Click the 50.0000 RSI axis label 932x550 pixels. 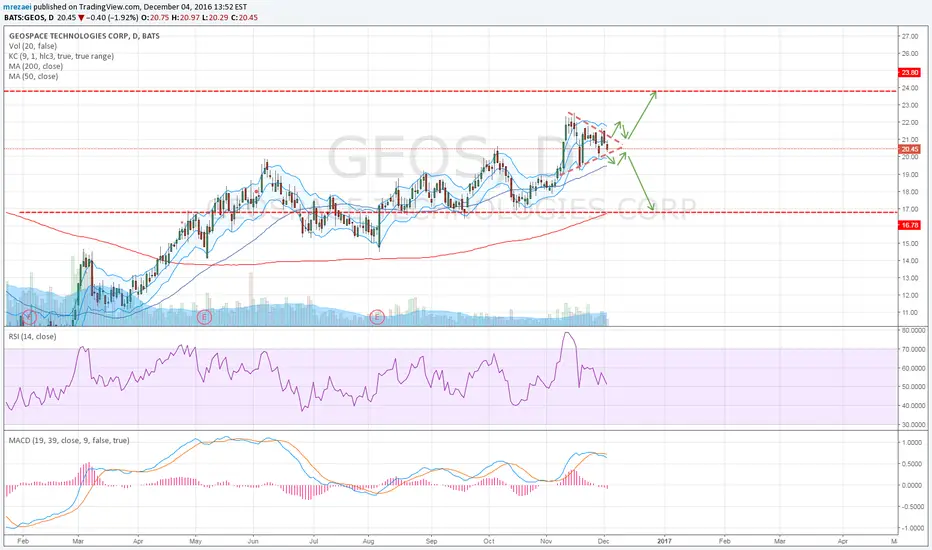coord(914,387)
